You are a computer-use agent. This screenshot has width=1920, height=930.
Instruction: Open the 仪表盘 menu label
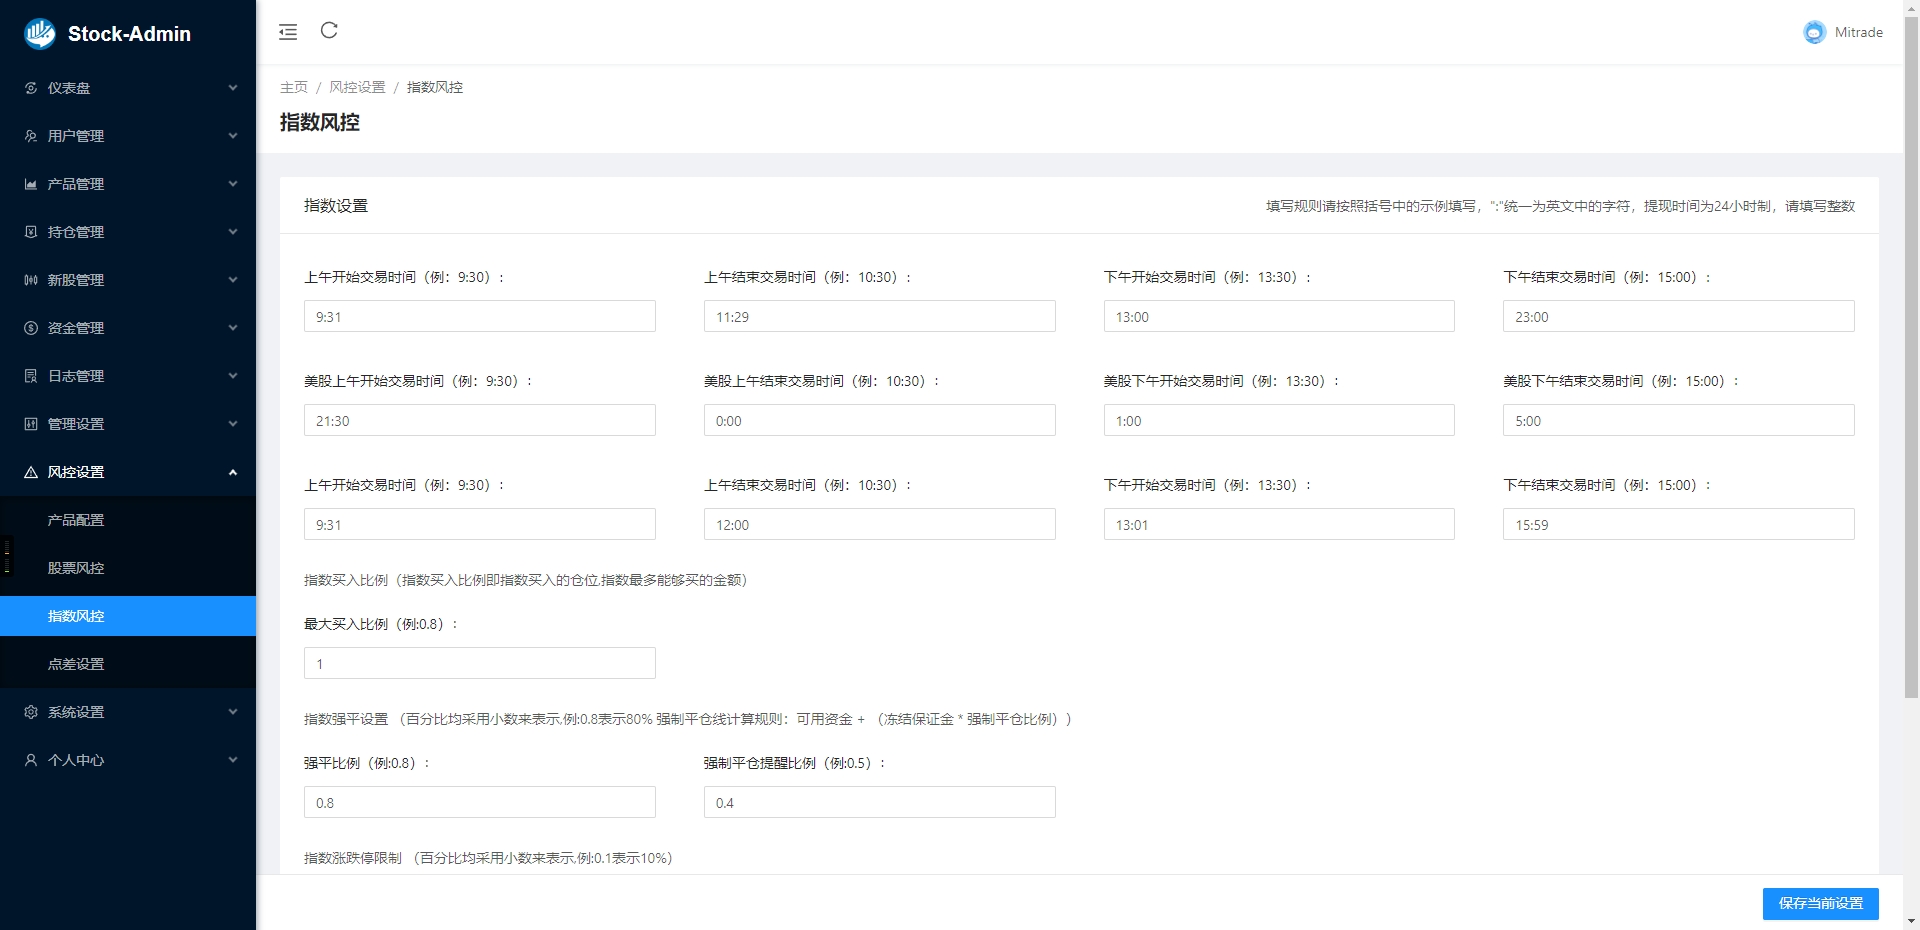coord(69,88)
